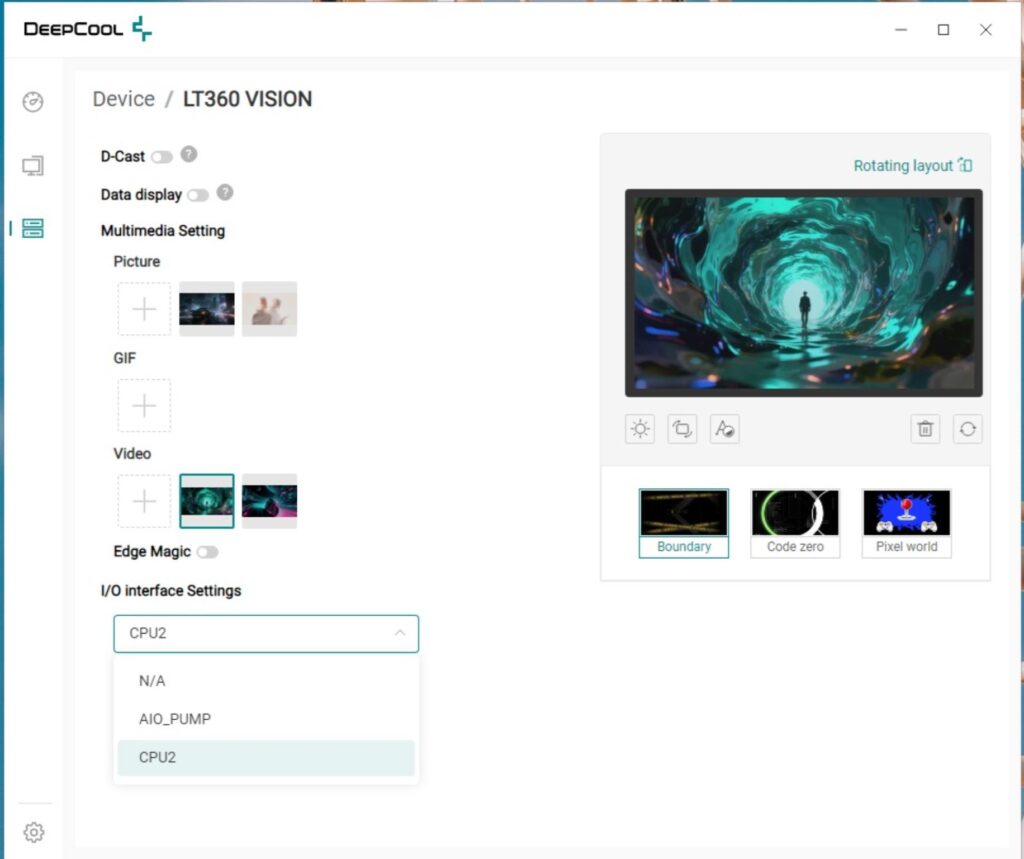The height and width of the screenshot is (859, 1024).
Task: Click the Device breadcrumb
Action: [x=123, y=99]
